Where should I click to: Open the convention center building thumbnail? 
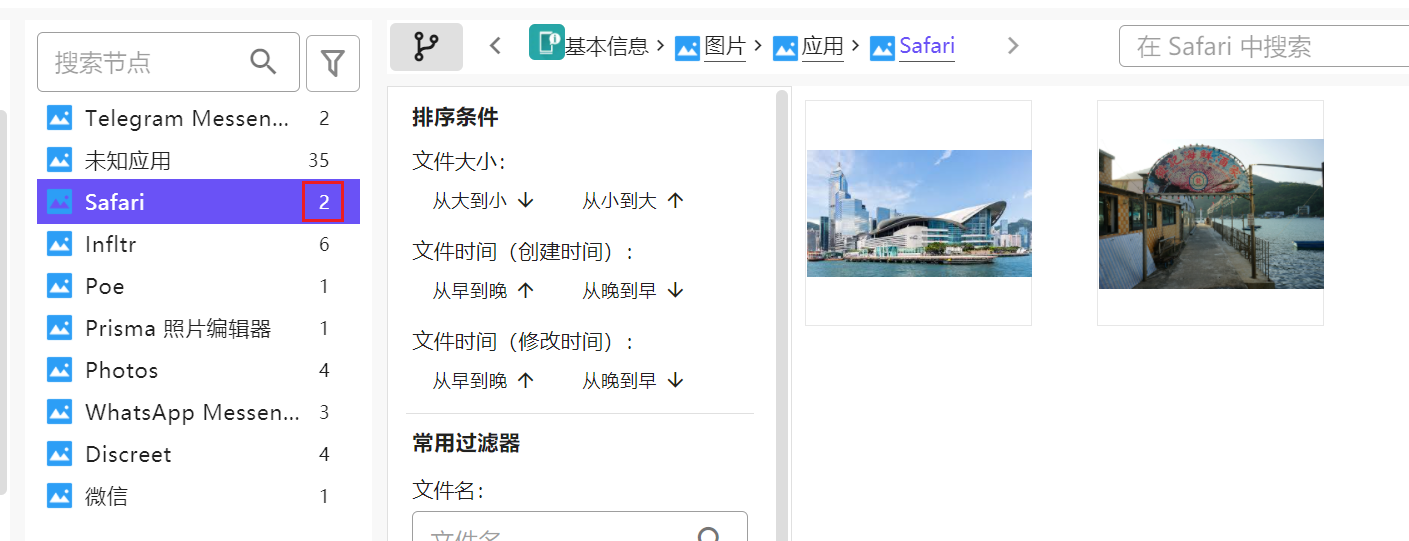(x=918, y=213)
